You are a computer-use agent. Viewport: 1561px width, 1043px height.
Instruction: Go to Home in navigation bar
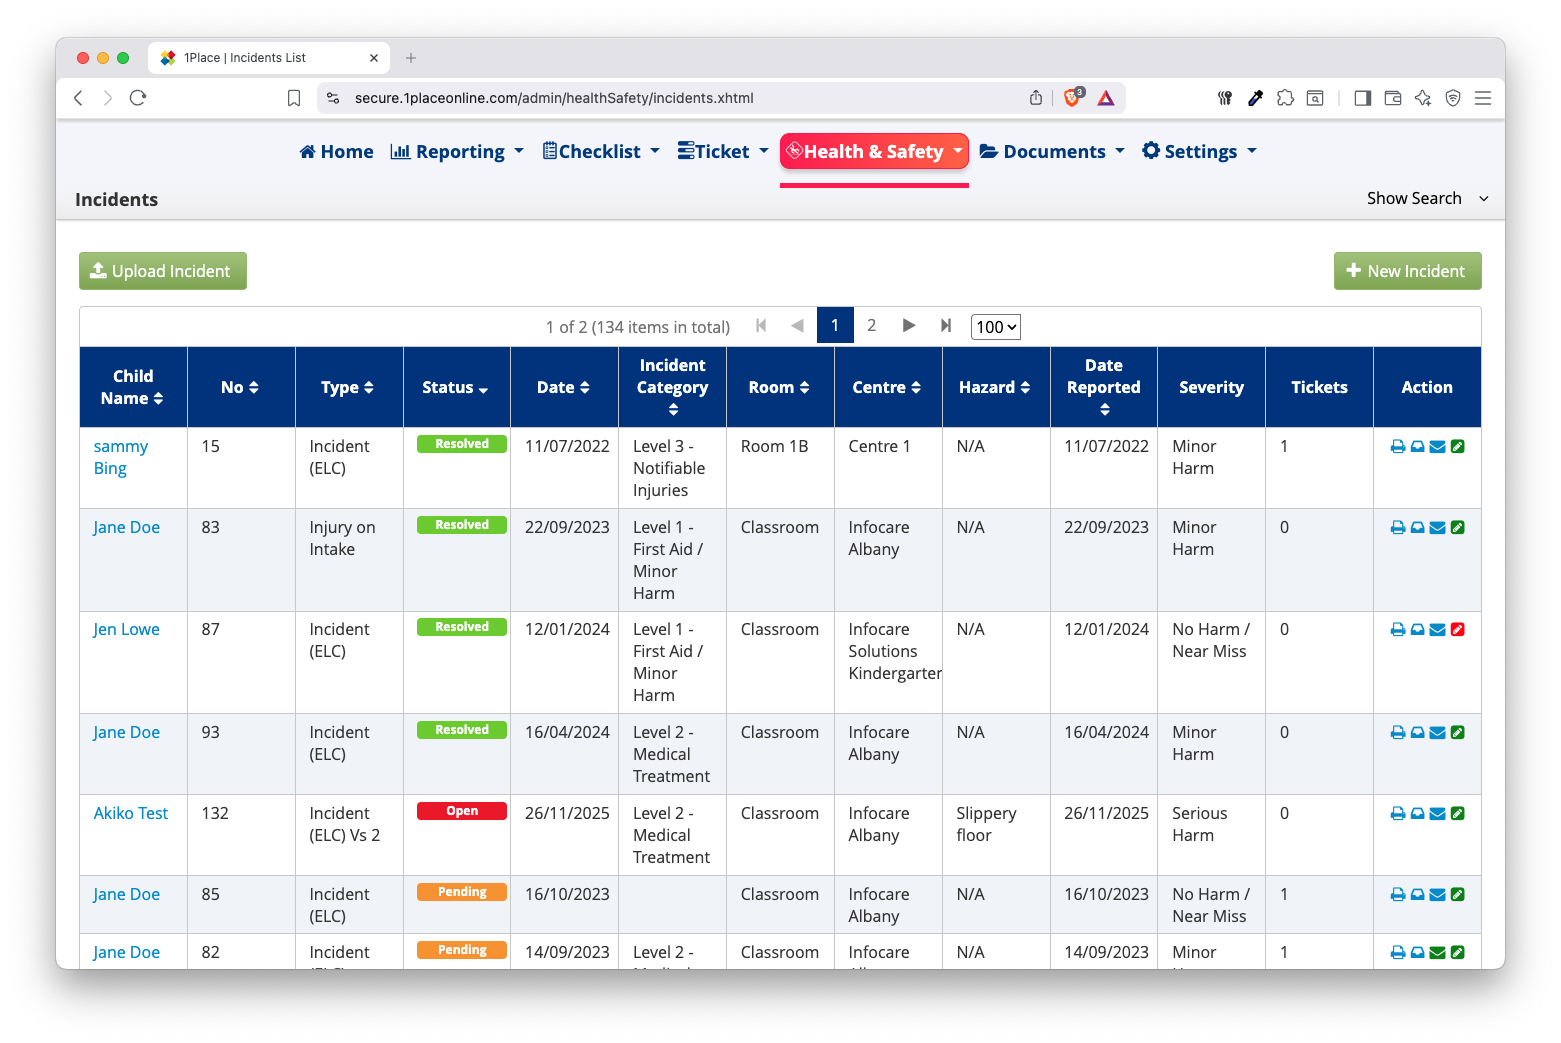coord(336,152)
